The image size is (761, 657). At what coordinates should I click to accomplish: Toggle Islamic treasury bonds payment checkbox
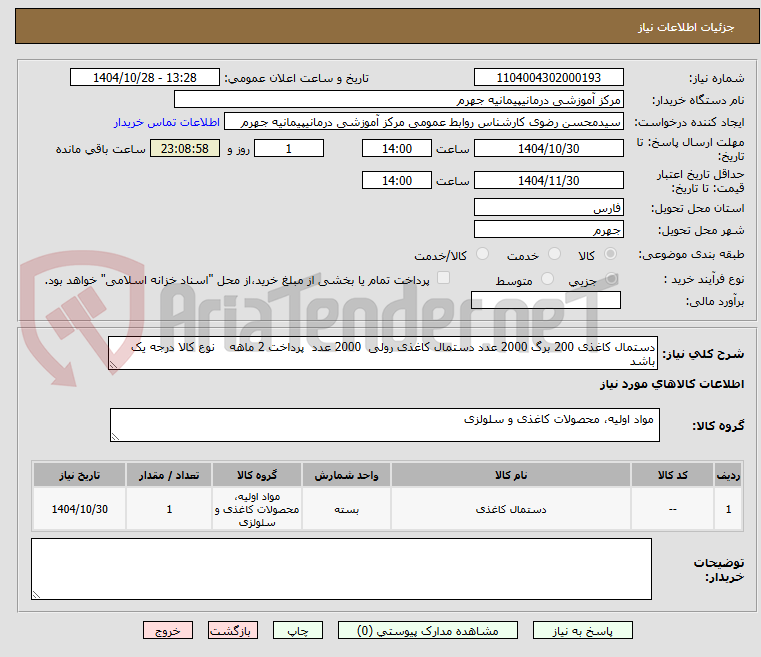click(x=444, y=278)
